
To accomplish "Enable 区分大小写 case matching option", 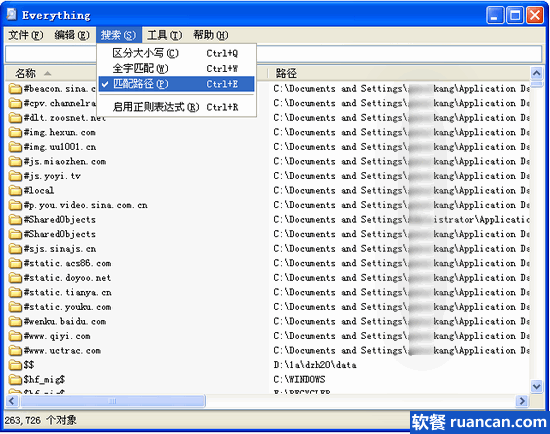I will pos(176,53).
